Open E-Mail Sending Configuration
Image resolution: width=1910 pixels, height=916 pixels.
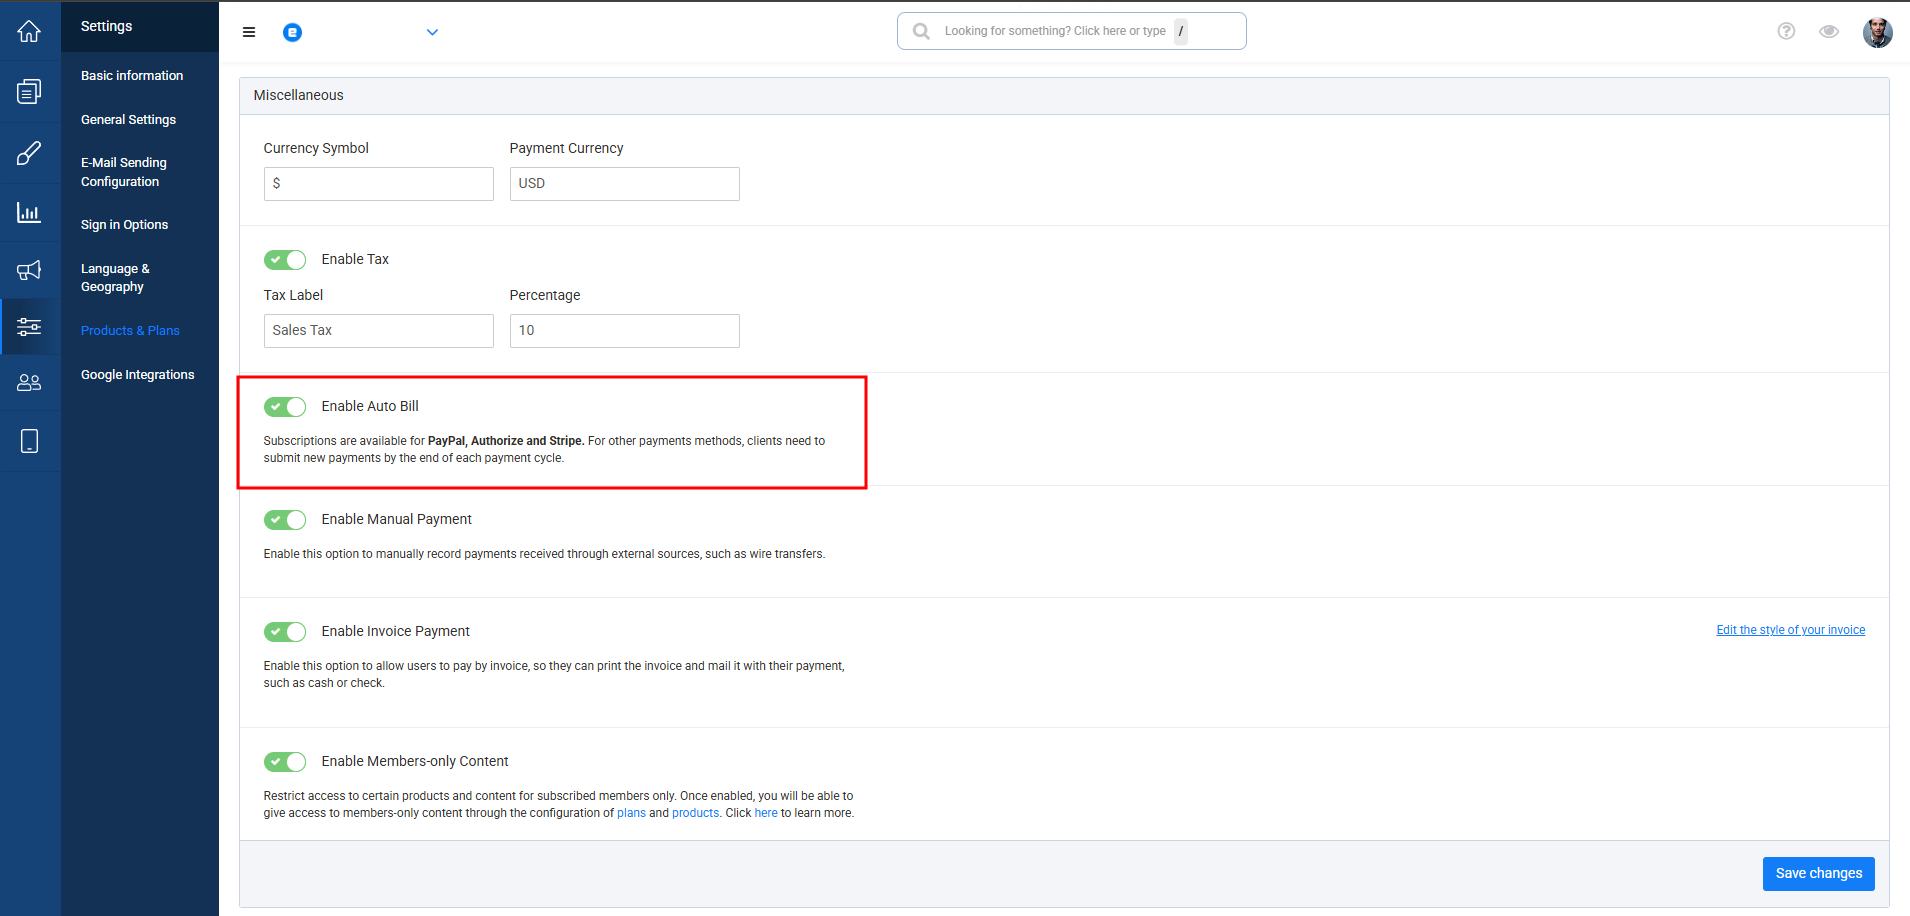[x=124, y=172]
